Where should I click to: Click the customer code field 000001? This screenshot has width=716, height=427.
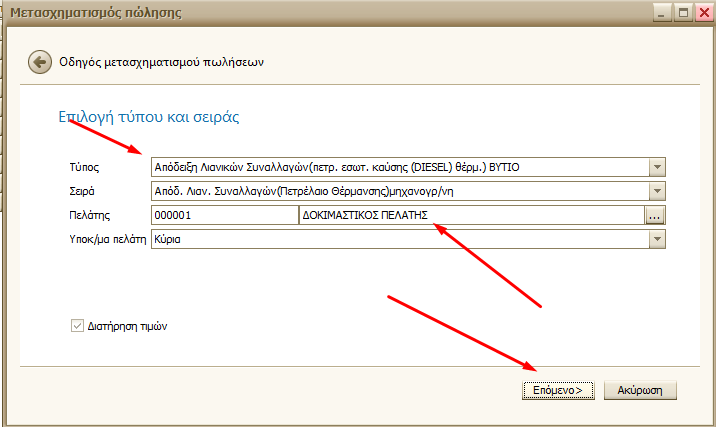pos(223,215)
